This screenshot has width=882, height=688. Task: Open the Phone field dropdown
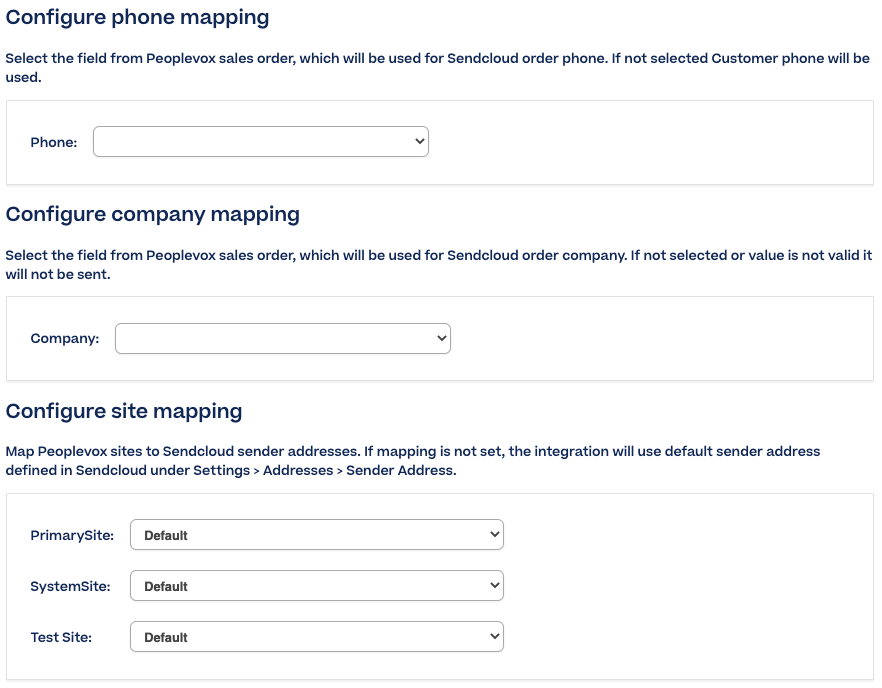(x=260, y=142)
